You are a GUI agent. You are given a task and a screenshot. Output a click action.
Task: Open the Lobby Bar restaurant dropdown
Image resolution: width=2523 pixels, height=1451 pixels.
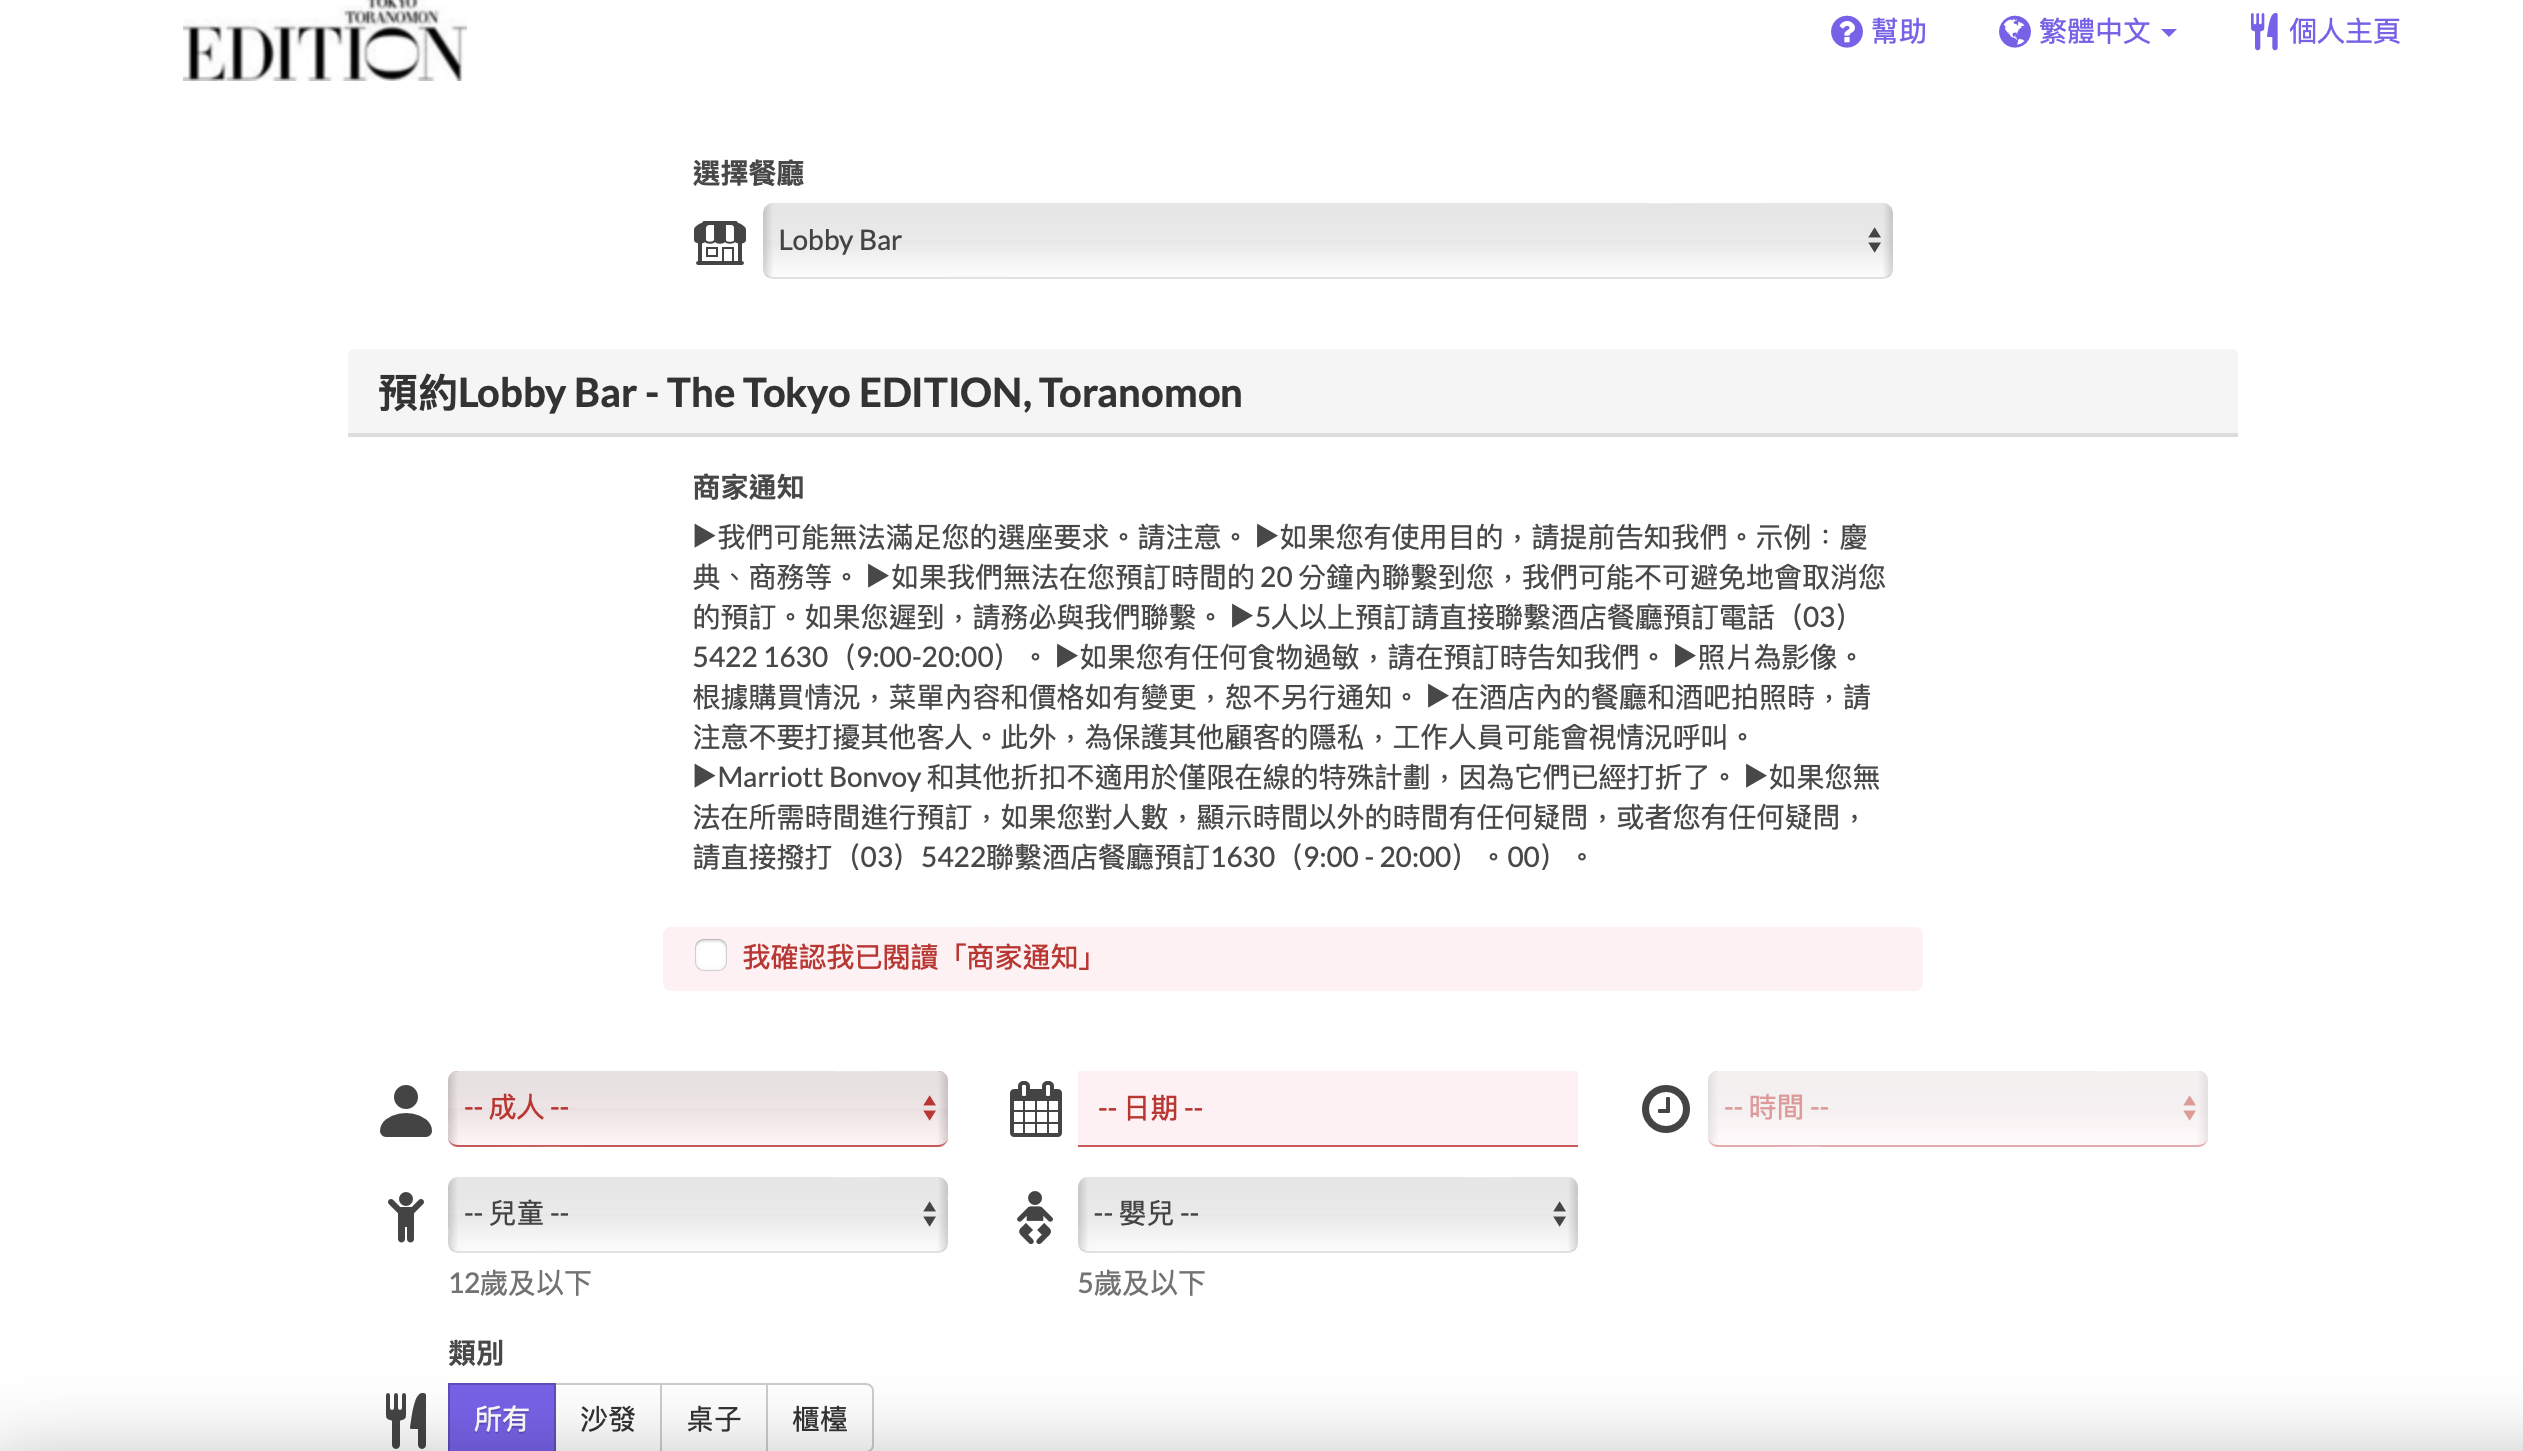pos(1327,241)
